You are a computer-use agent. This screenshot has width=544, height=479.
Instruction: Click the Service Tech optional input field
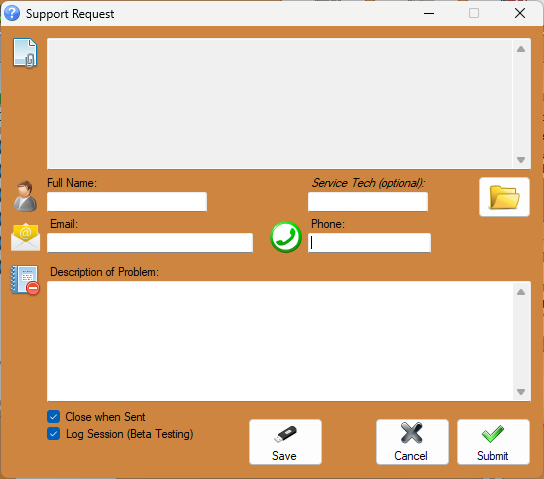pos(368,202)
